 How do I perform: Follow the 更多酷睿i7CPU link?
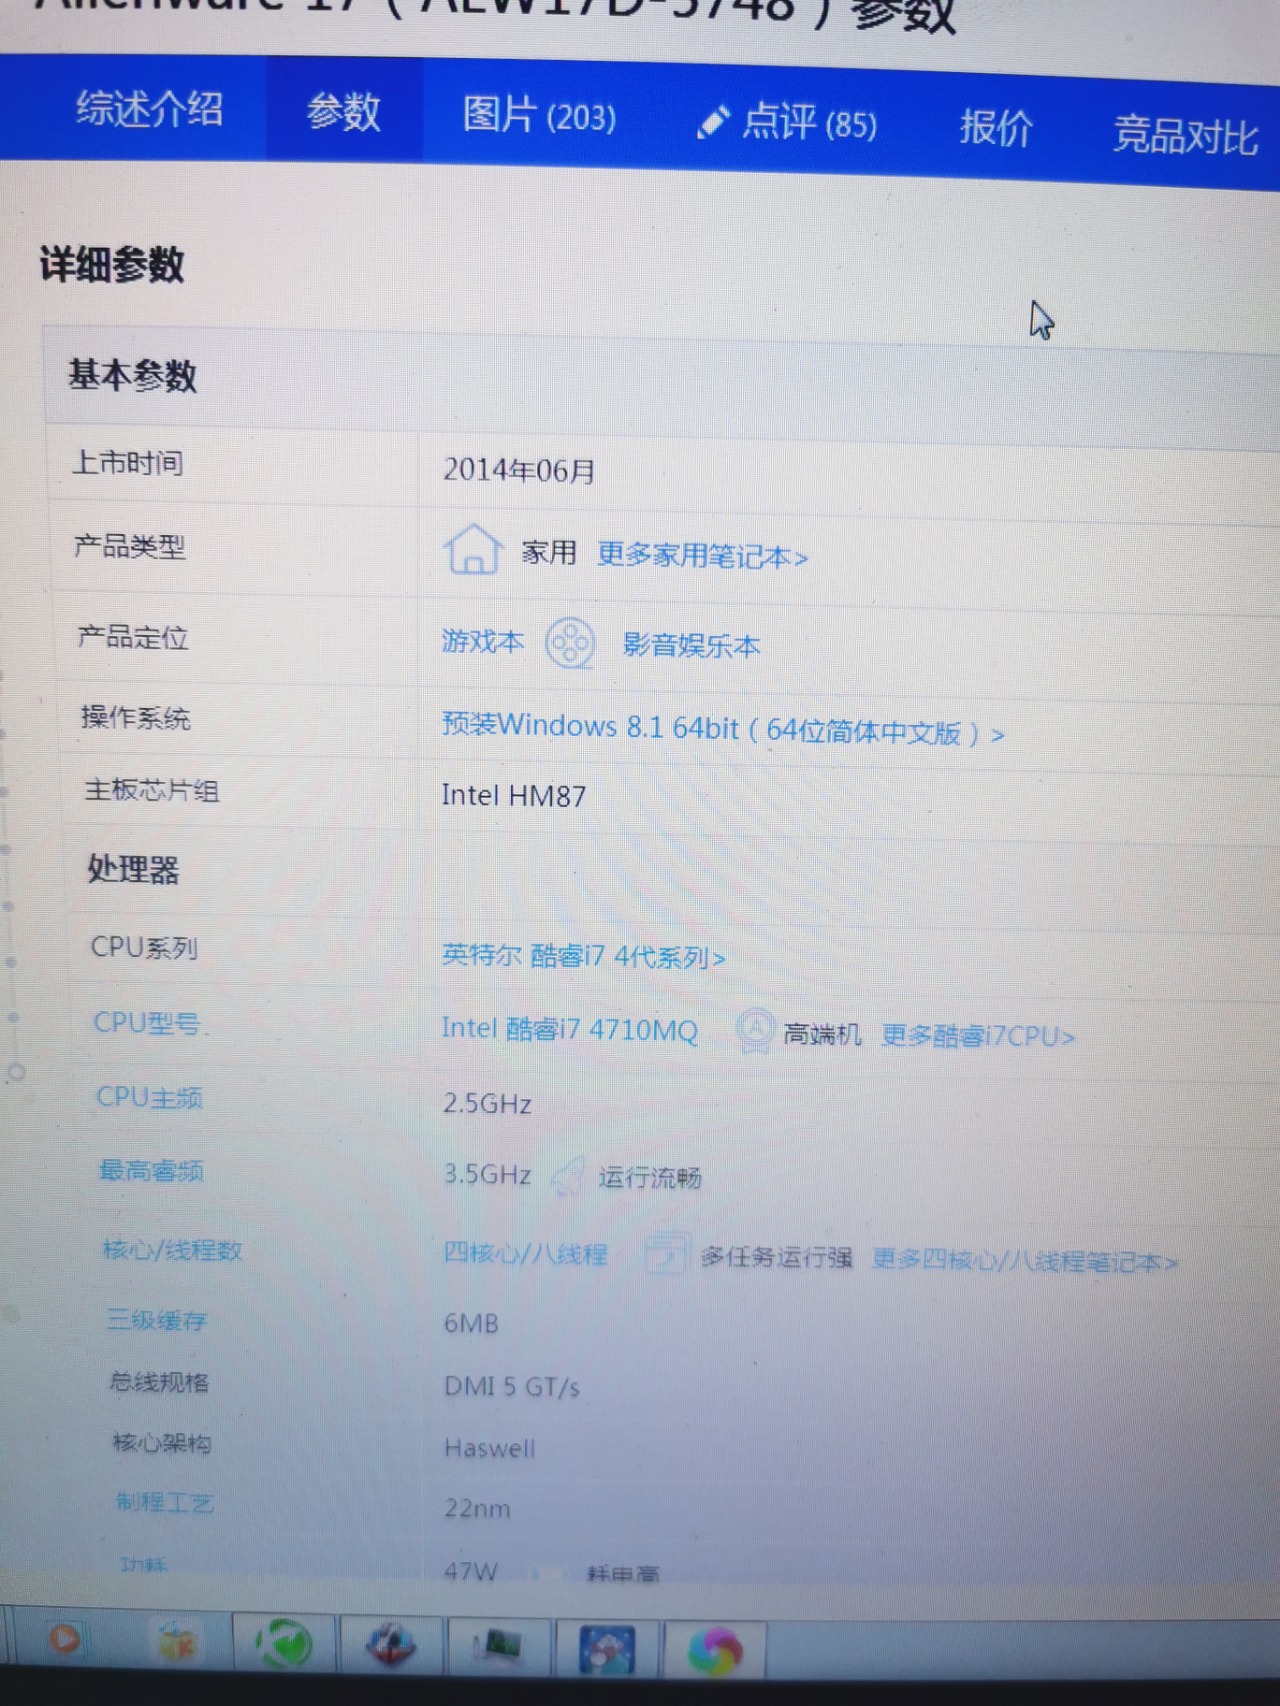click(x=978, y=1036)
